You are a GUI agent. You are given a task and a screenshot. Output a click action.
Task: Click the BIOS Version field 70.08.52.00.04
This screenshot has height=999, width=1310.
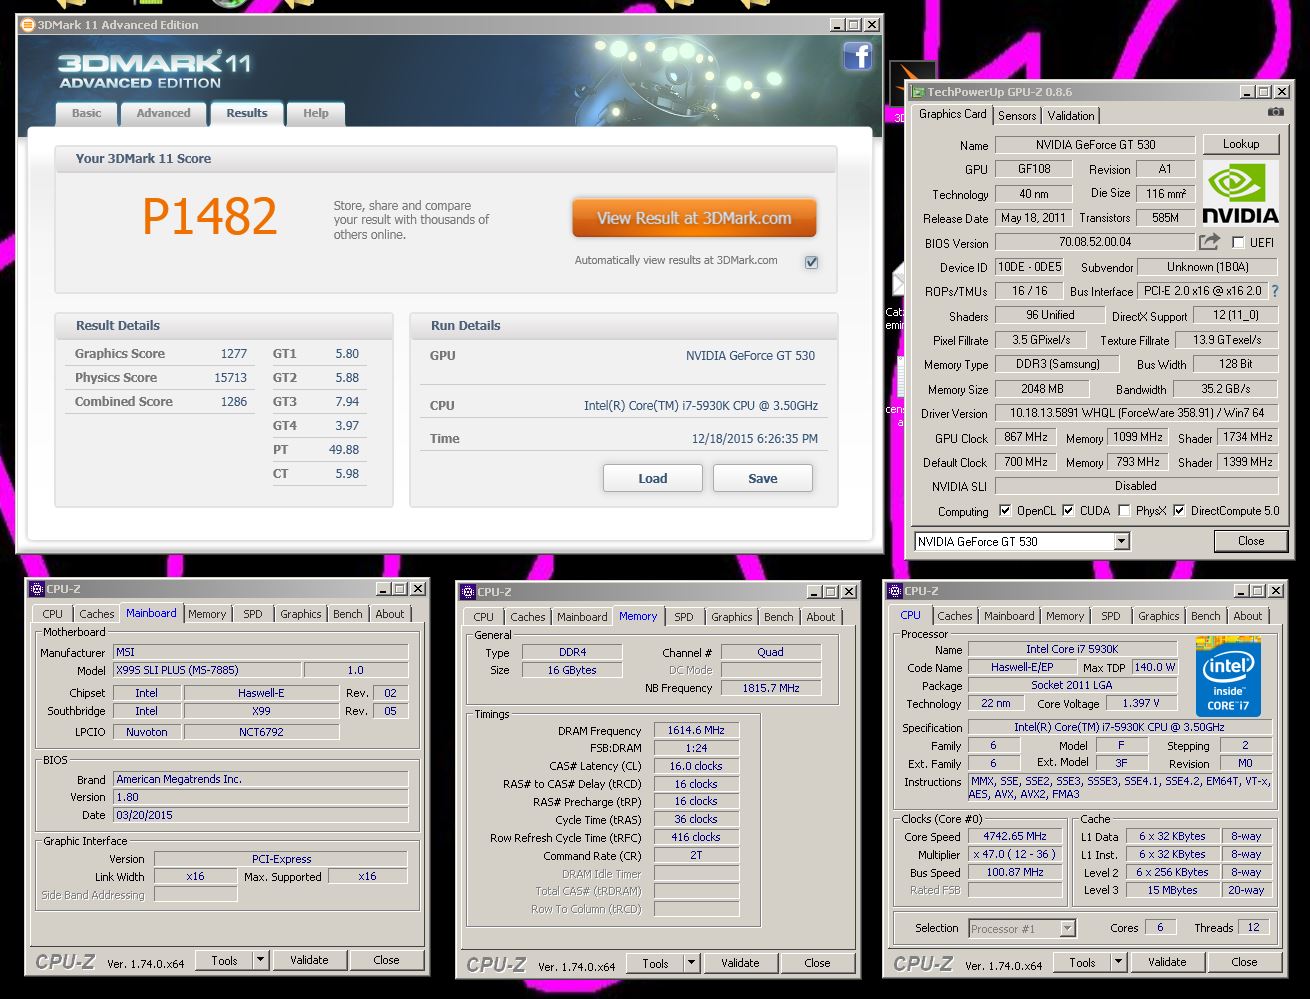pos(1095,242)
